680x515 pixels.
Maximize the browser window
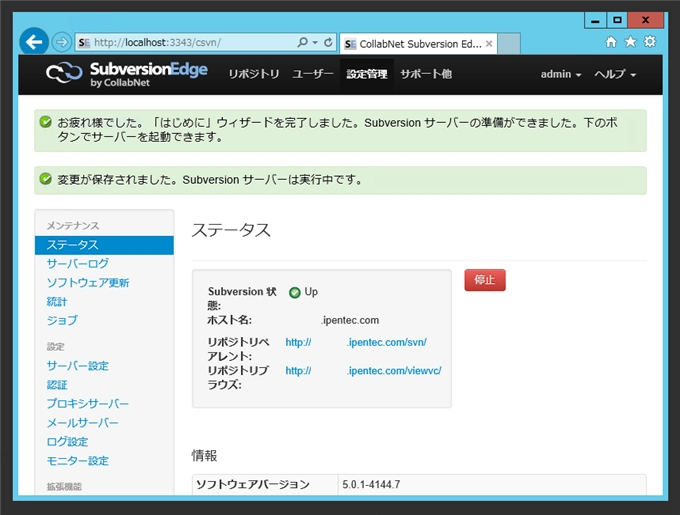(617, 20)
